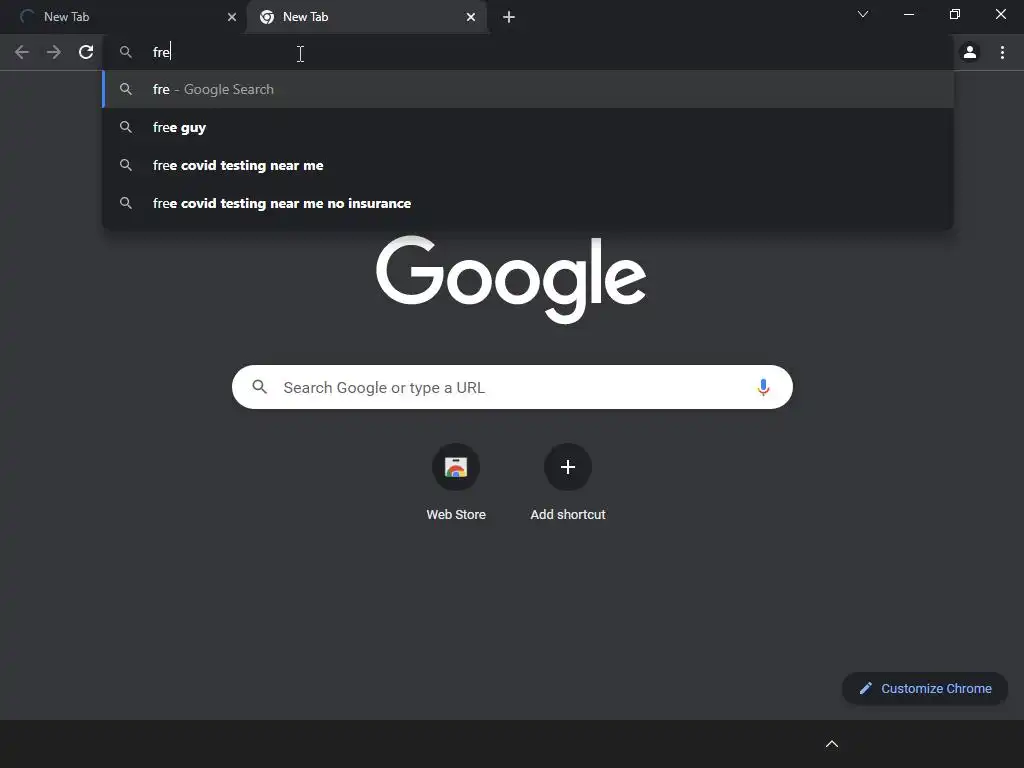The height and width of the screenshot is (768, 1024).
Task: Click the search icon in Google search box
Action: click(259, 387)
